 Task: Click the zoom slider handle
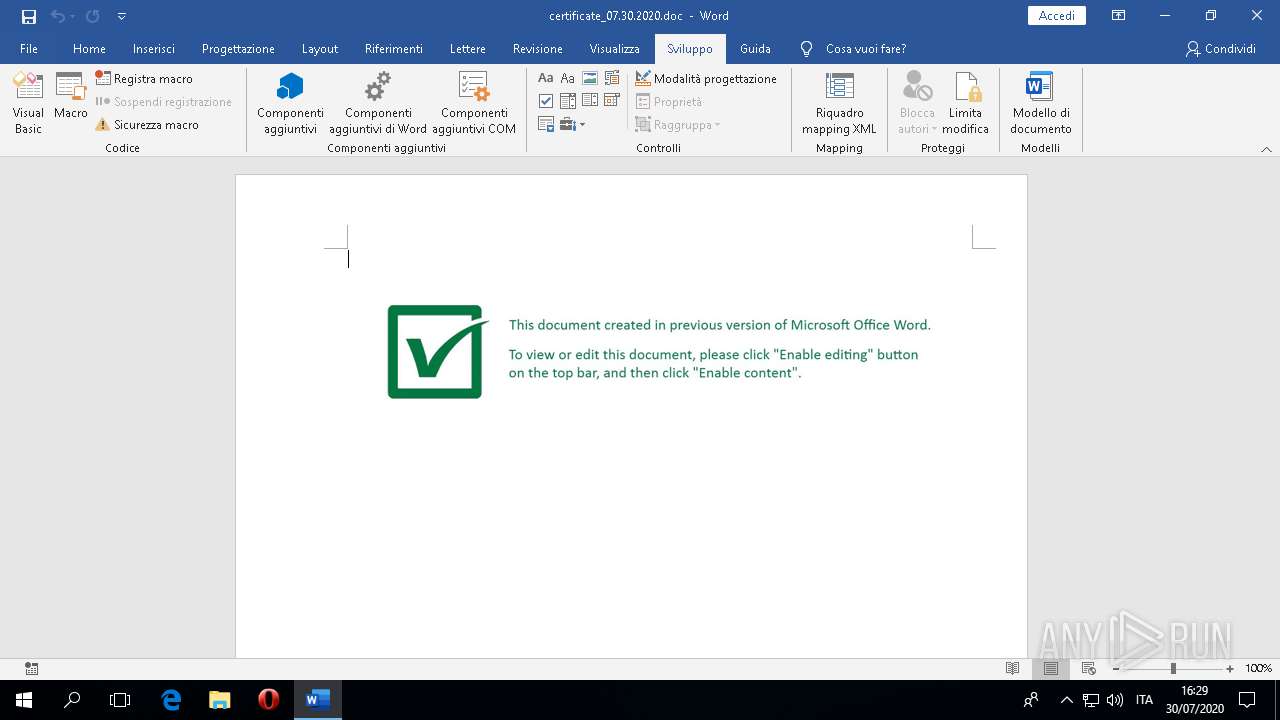point(1173,669)
